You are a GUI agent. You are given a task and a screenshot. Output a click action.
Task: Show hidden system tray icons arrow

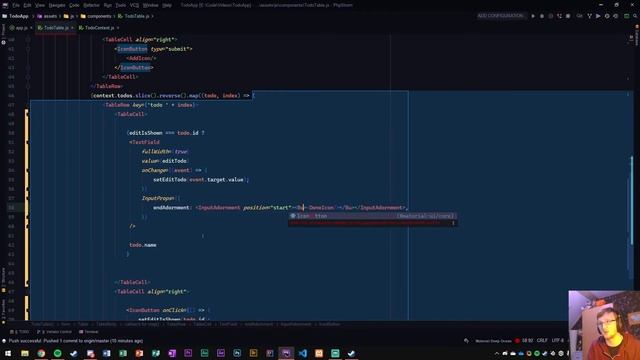(x=497, y=353)
